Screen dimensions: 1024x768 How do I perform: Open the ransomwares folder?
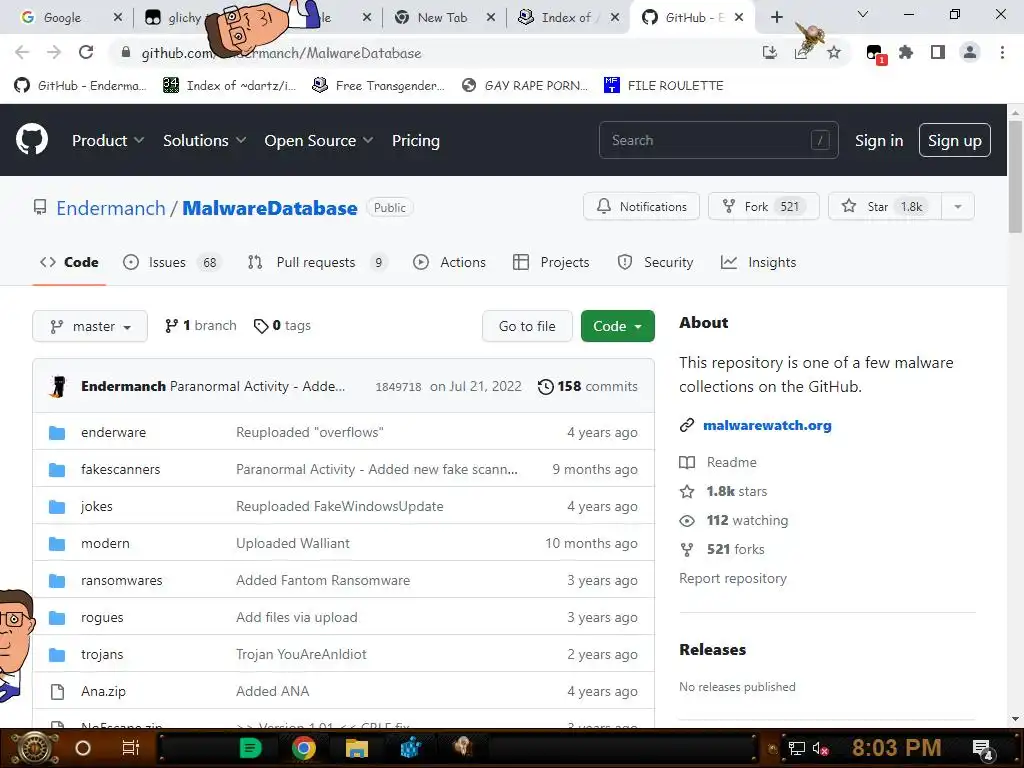[x=121, y=581]
